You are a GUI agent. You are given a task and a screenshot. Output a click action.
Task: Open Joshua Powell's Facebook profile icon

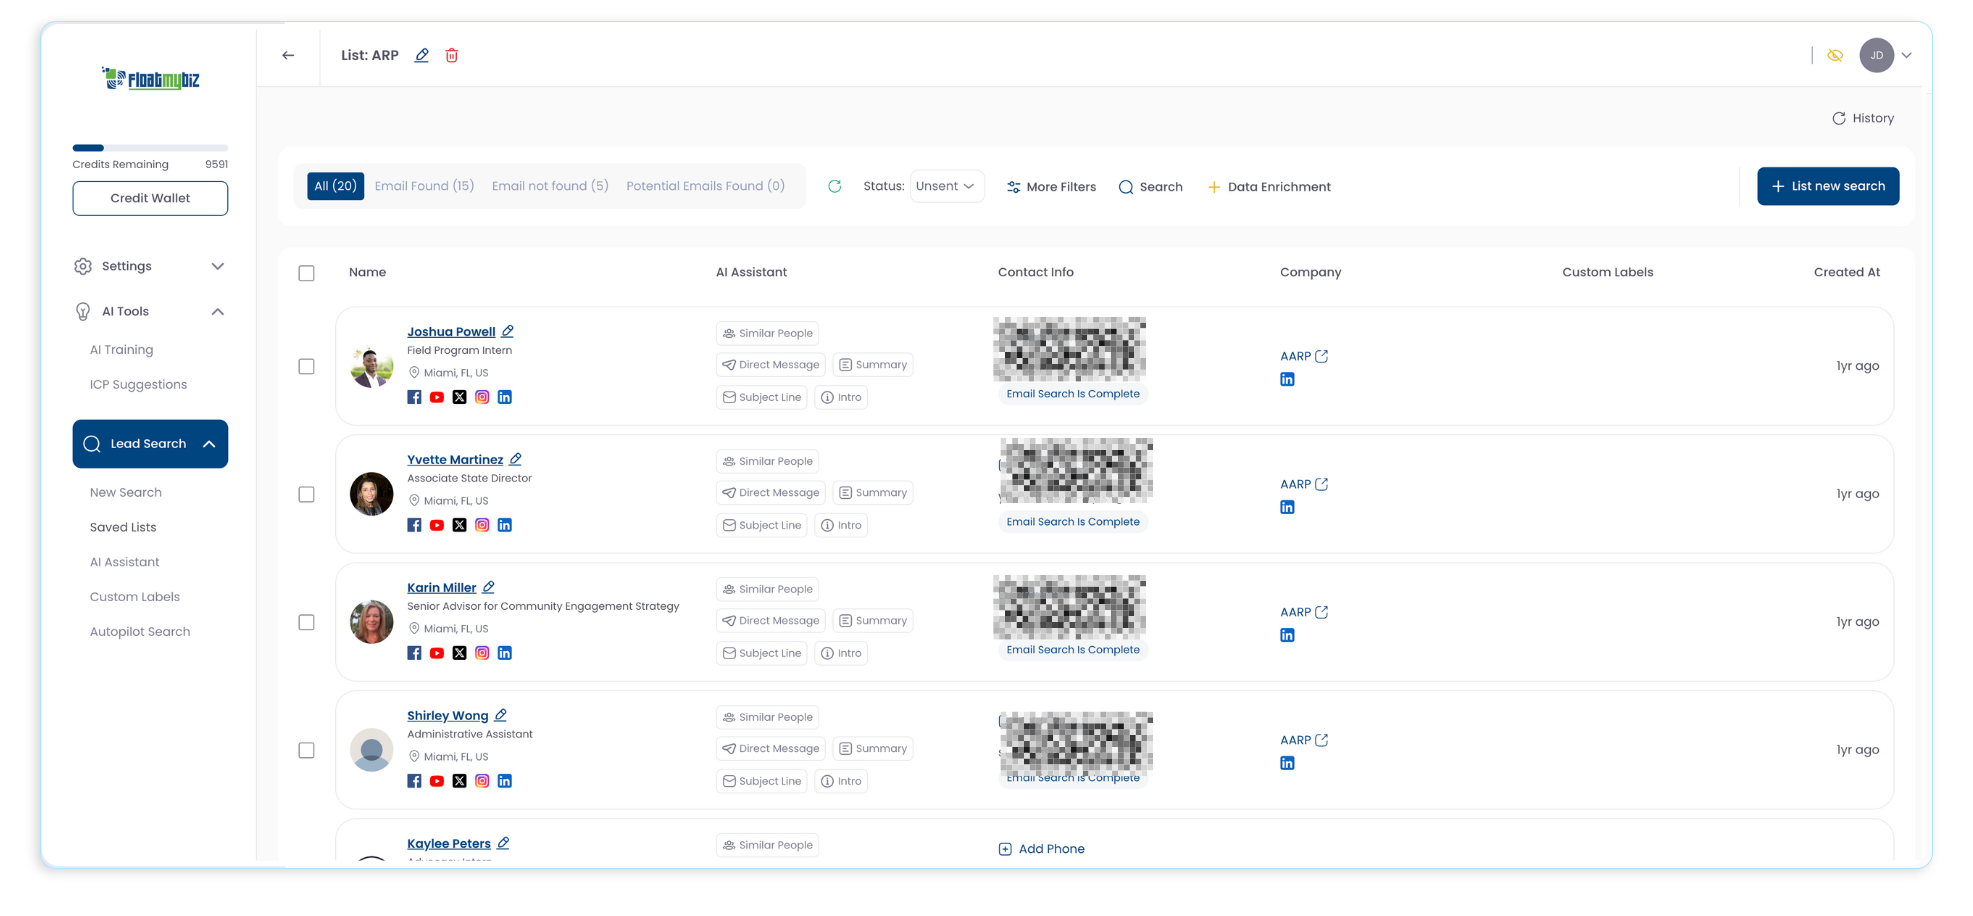[414, 397]
